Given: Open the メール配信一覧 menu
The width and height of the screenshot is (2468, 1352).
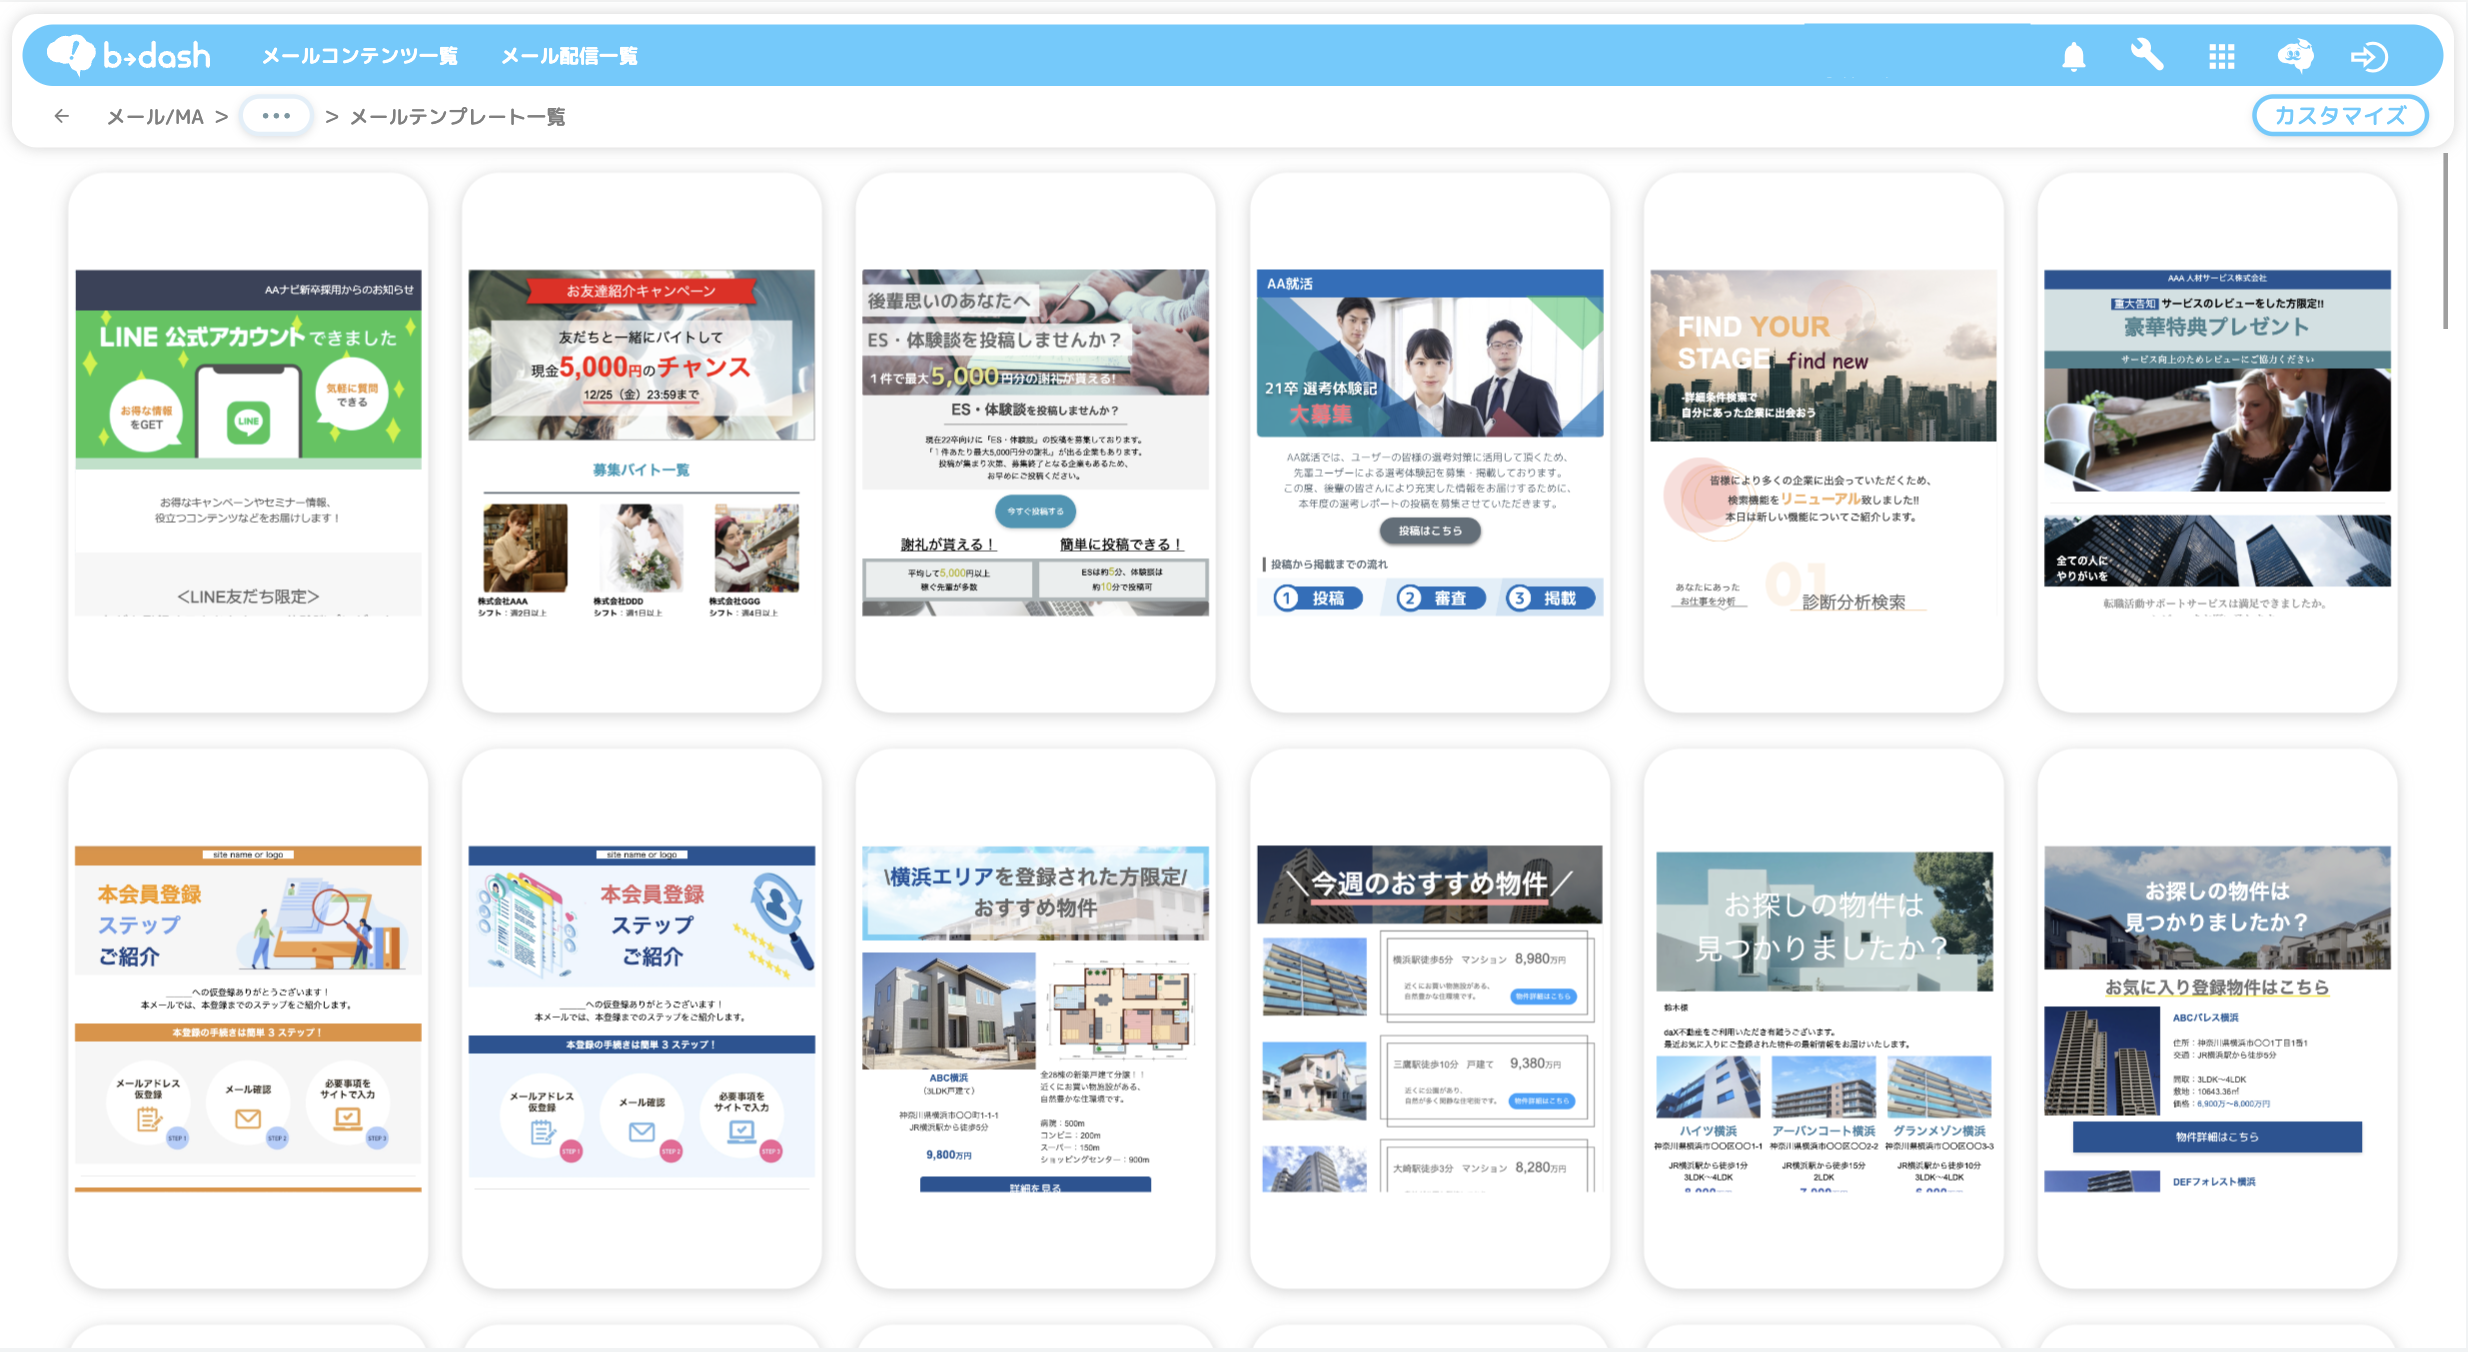Looking at the screenshot, I should pos(569,56).
